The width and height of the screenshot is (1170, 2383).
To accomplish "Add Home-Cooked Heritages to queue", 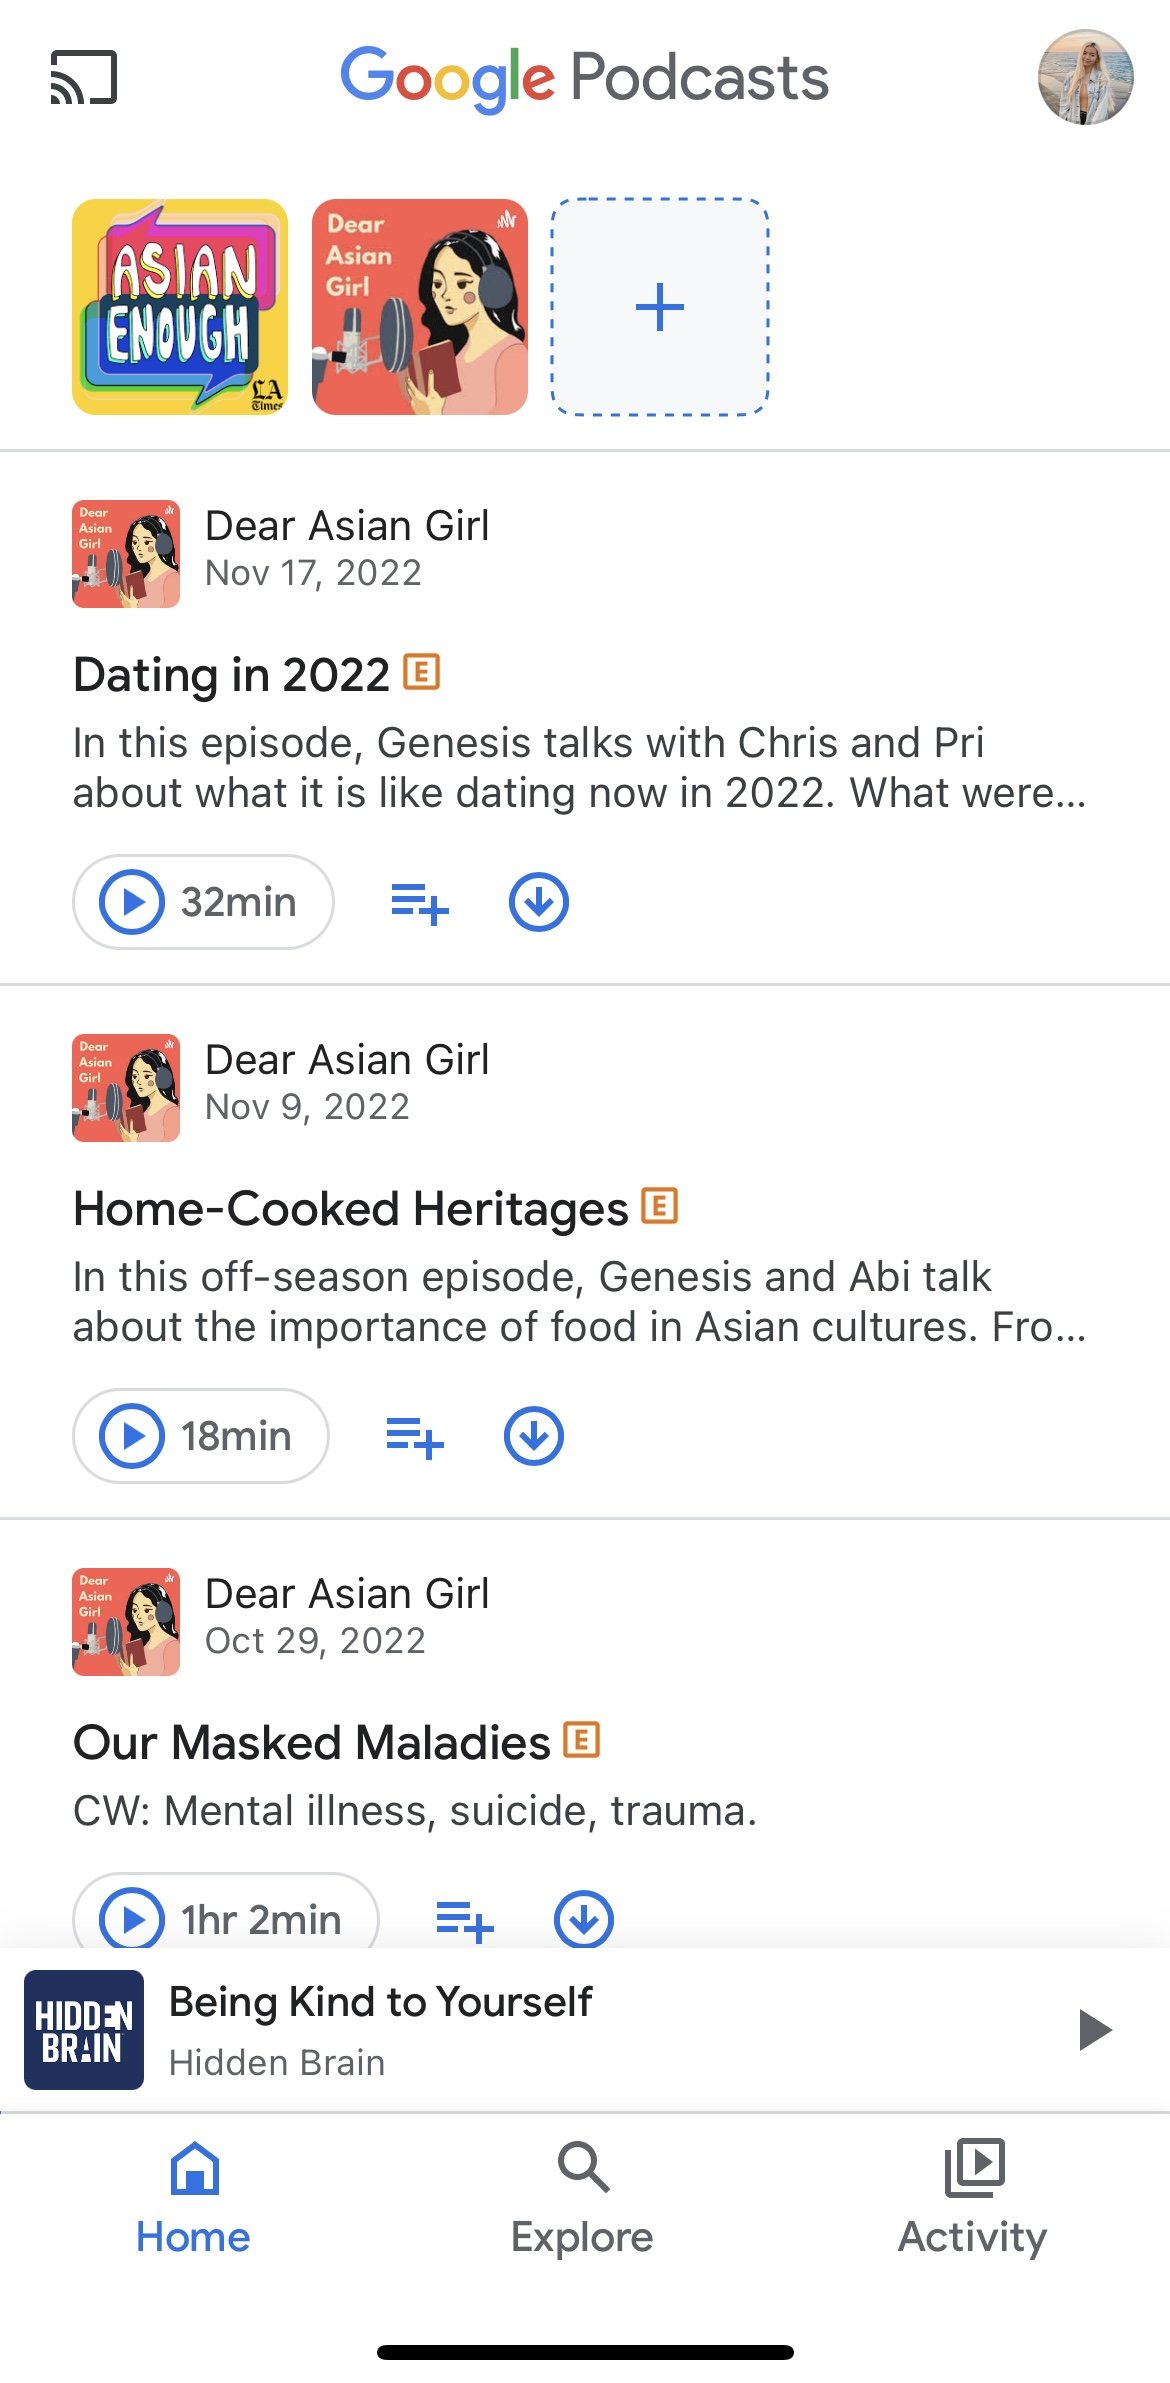I will point(414,1437).
